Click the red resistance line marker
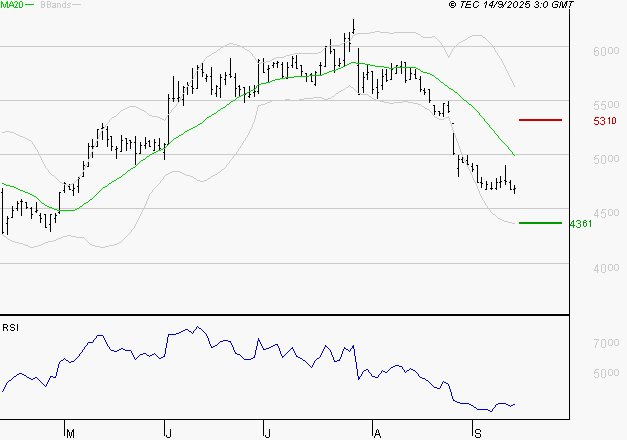Viewport: 627px width, 440px height. pyautogui.click(x=540, y=120)
